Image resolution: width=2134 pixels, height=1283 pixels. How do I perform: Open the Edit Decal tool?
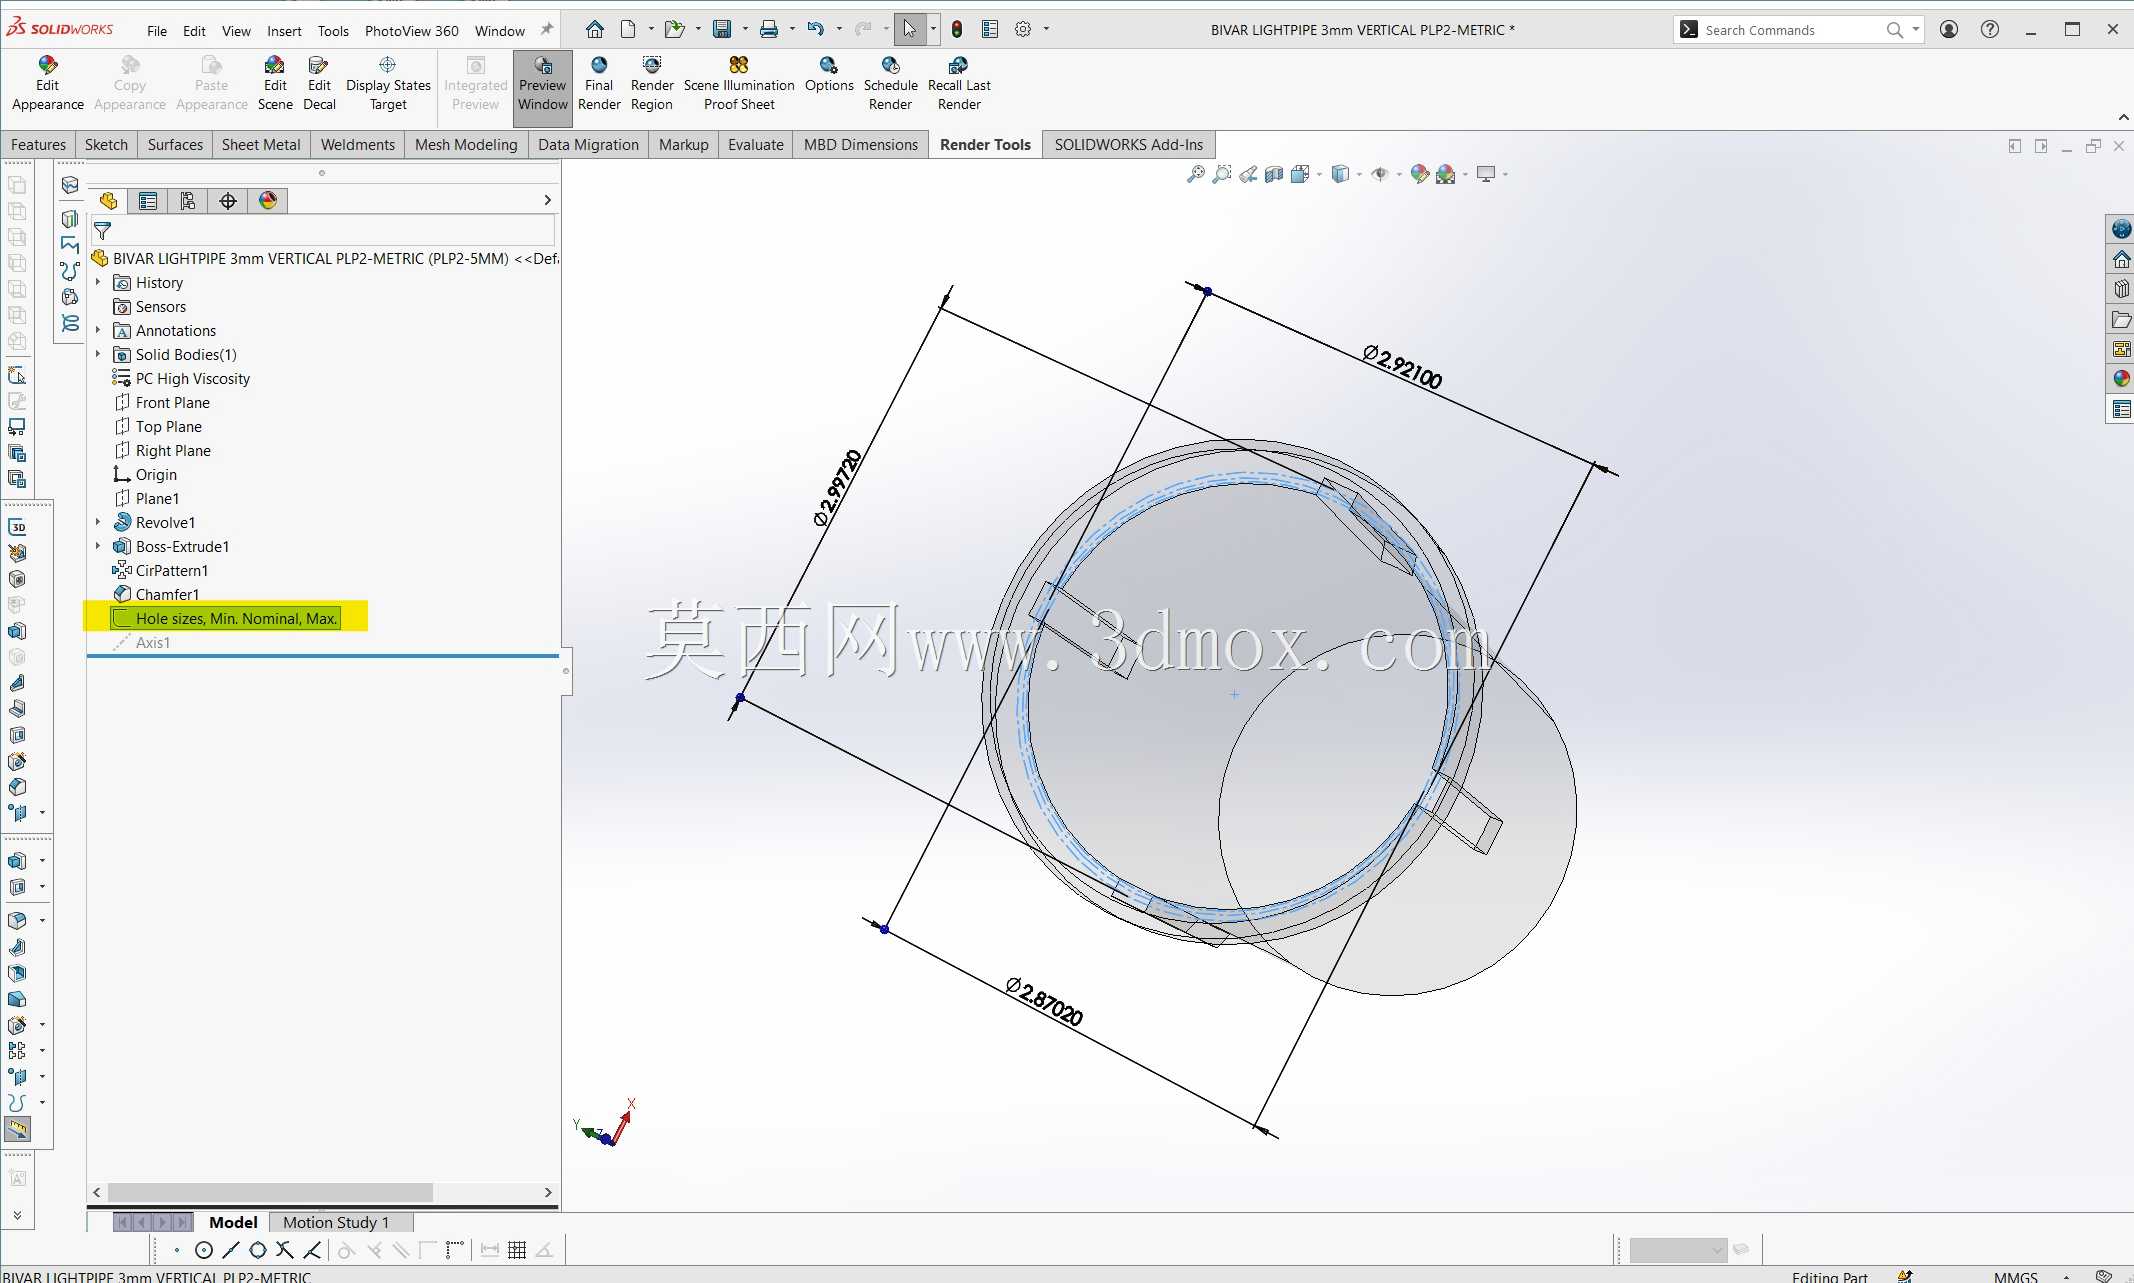click(319, 84)
